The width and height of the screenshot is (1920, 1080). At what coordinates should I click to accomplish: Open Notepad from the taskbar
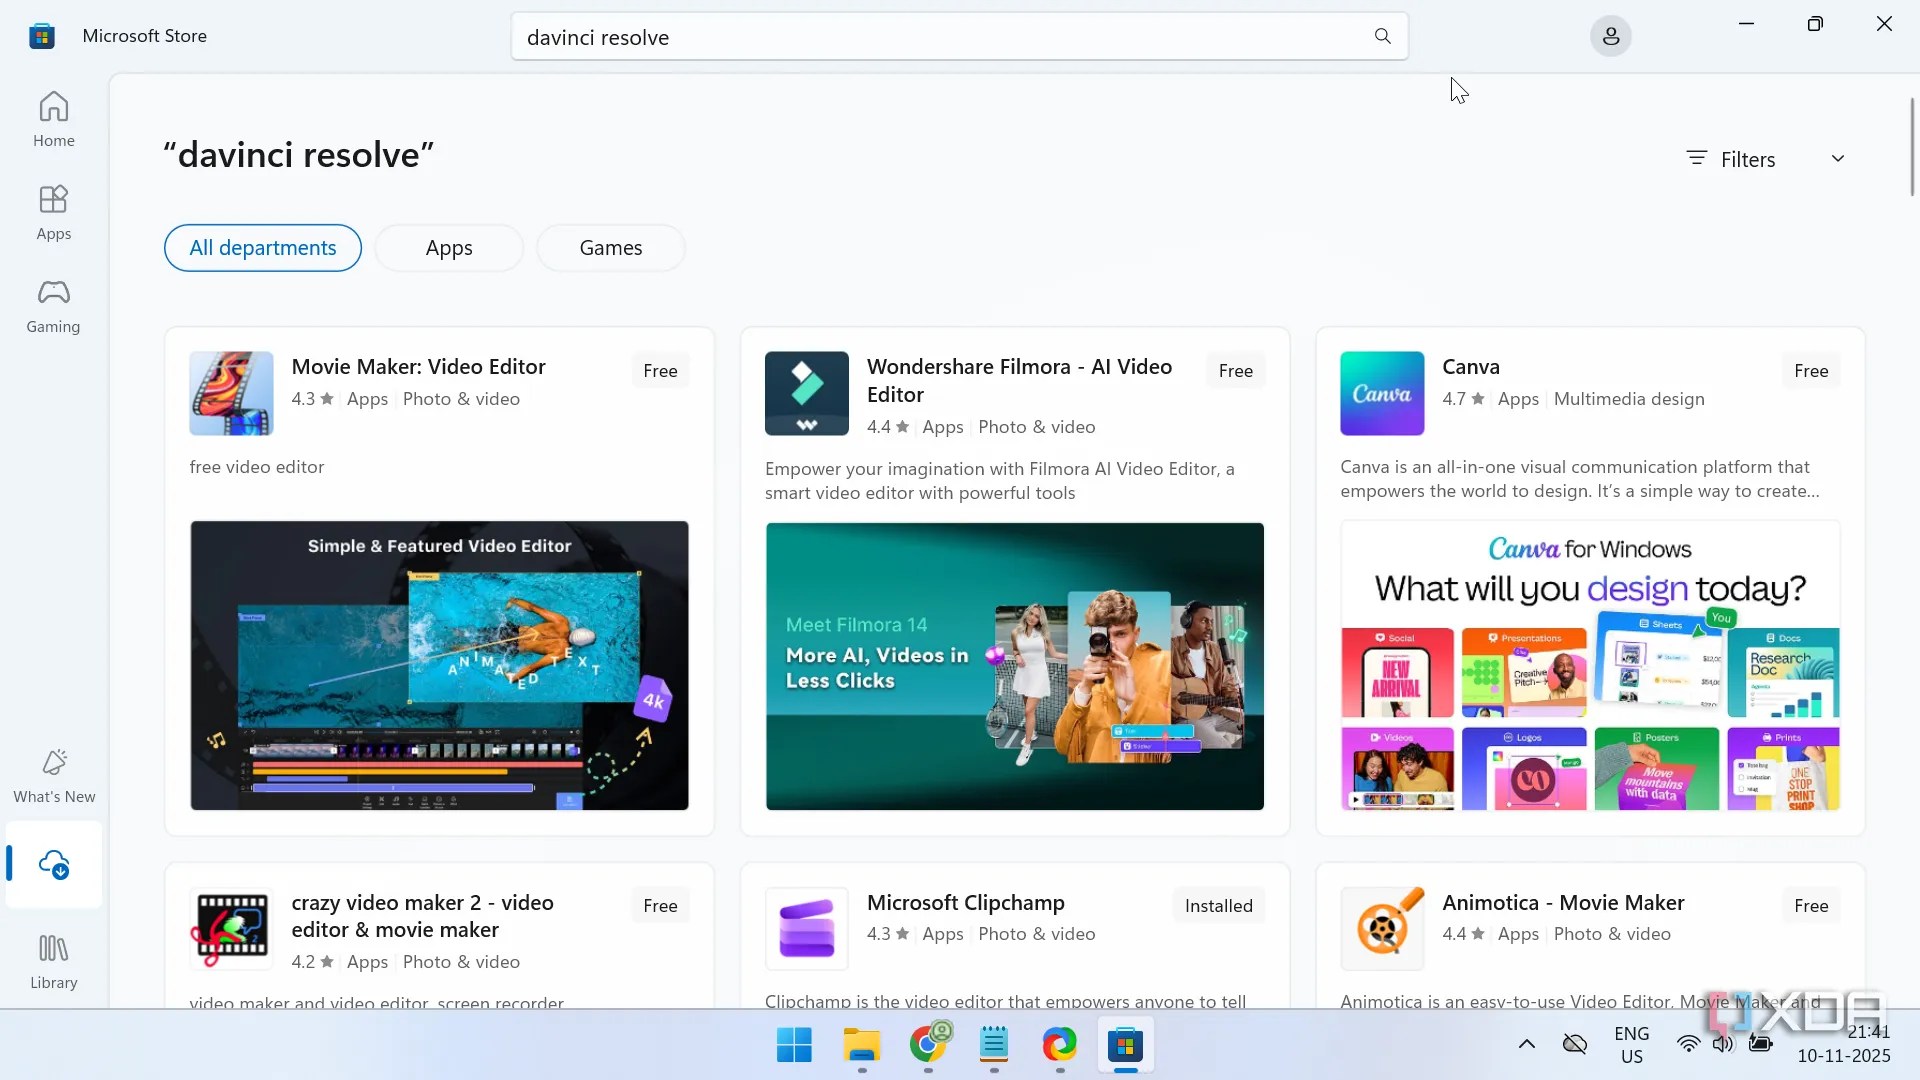pos(994,1045)
